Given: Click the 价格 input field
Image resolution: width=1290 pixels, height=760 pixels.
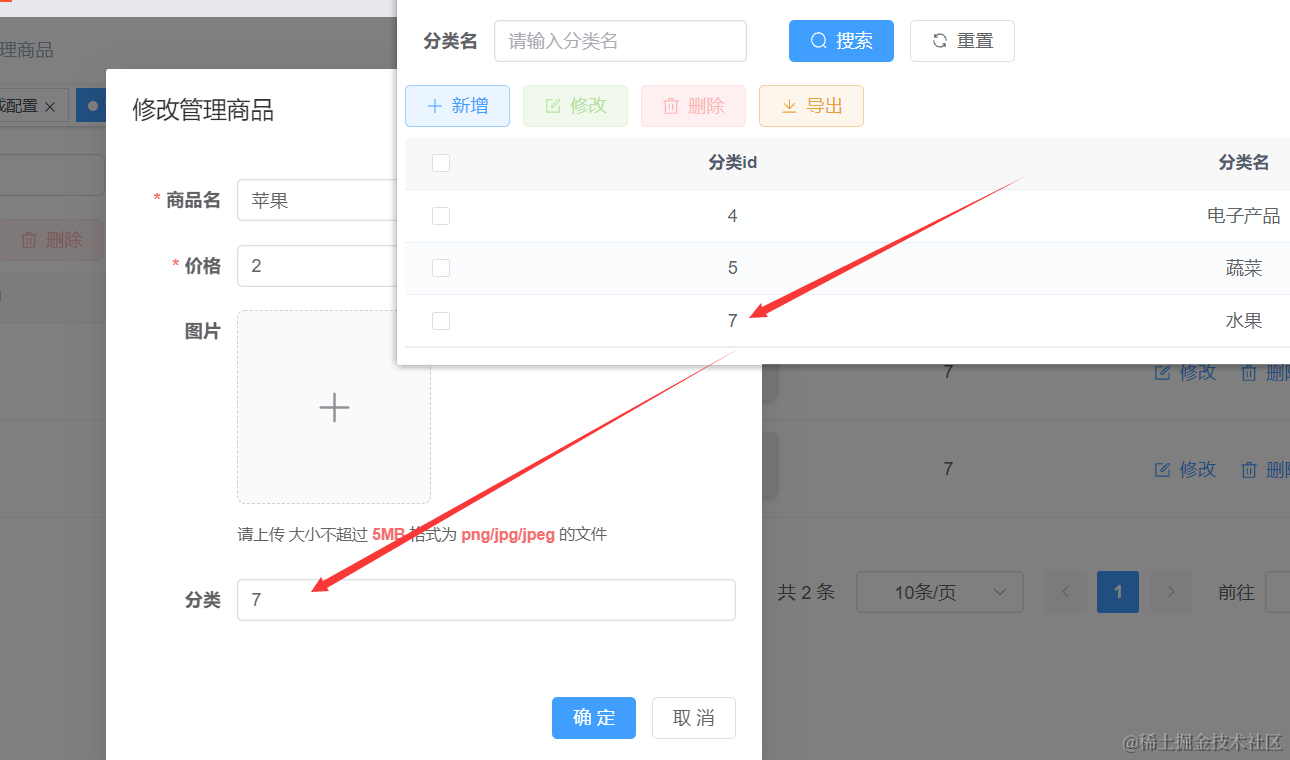Looking at the screenshot, I should coord(317,266).
